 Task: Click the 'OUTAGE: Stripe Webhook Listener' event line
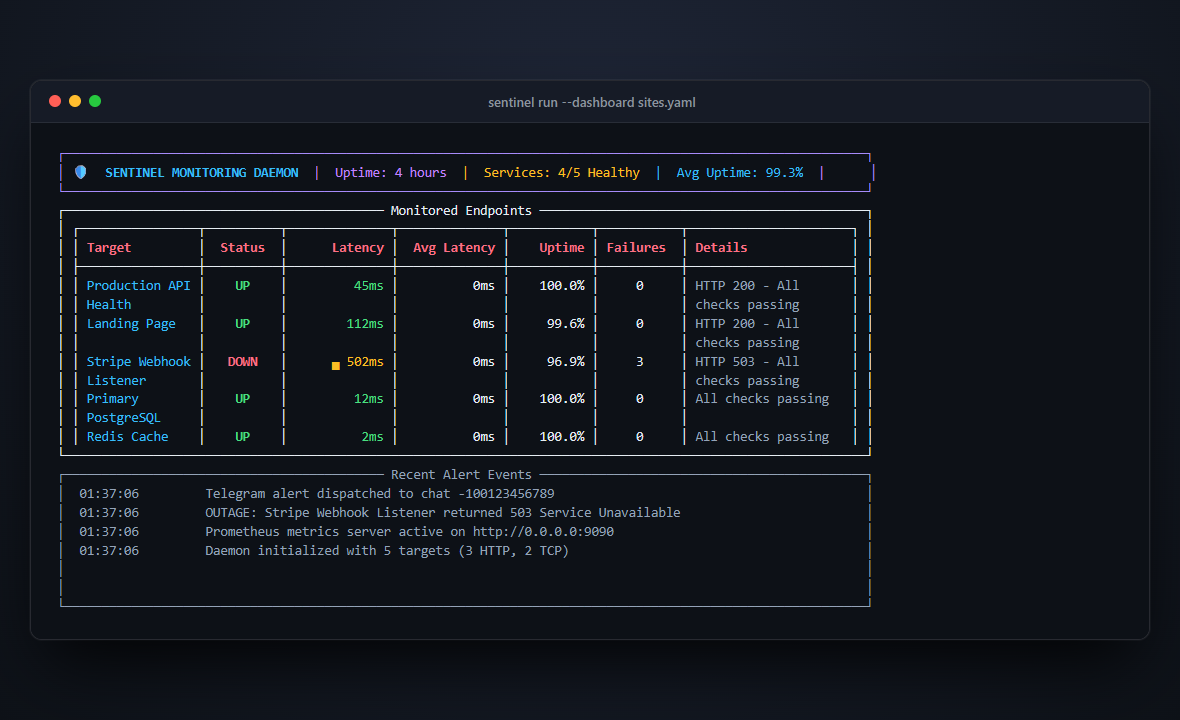point(442,512)
